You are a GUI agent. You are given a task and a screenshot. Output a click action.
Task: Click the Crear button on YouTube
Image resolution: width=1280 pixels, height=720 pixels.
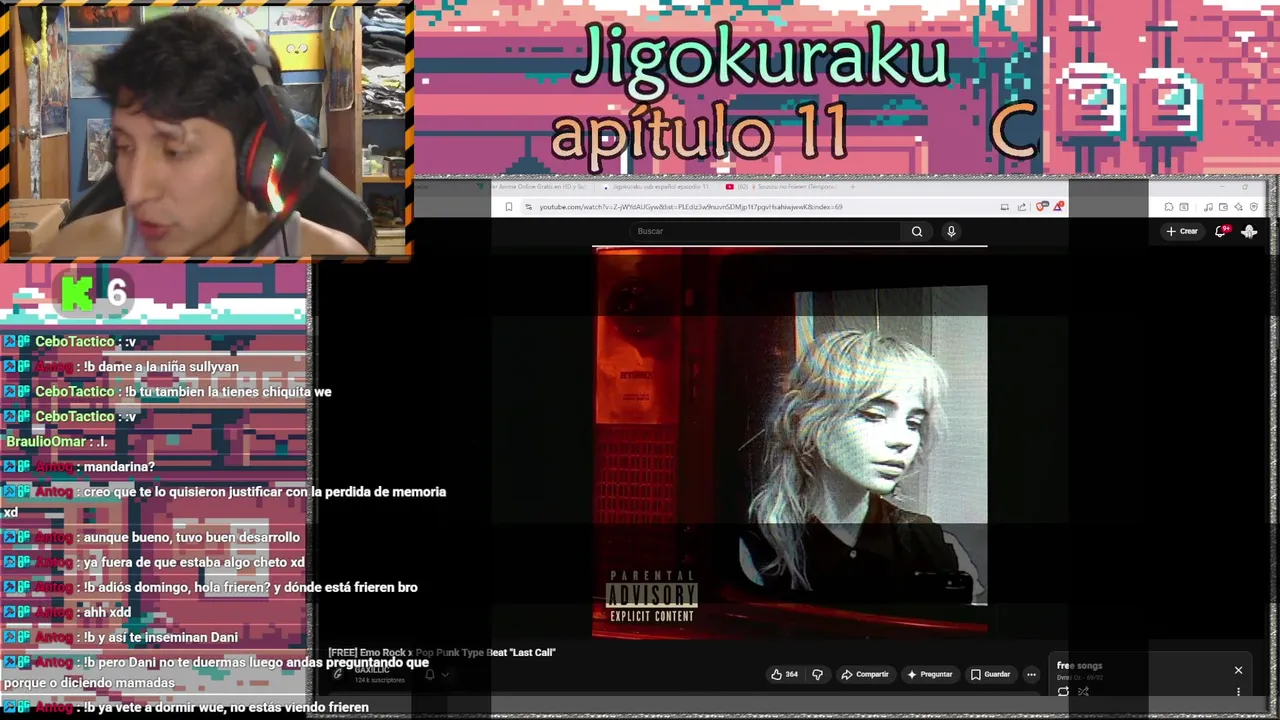(x=1181, y=231)
